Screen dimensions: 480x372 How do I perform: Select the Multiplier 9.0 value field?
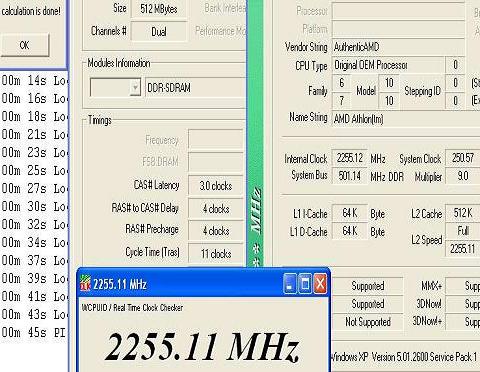pyautogui.click(x=463, y=176)
